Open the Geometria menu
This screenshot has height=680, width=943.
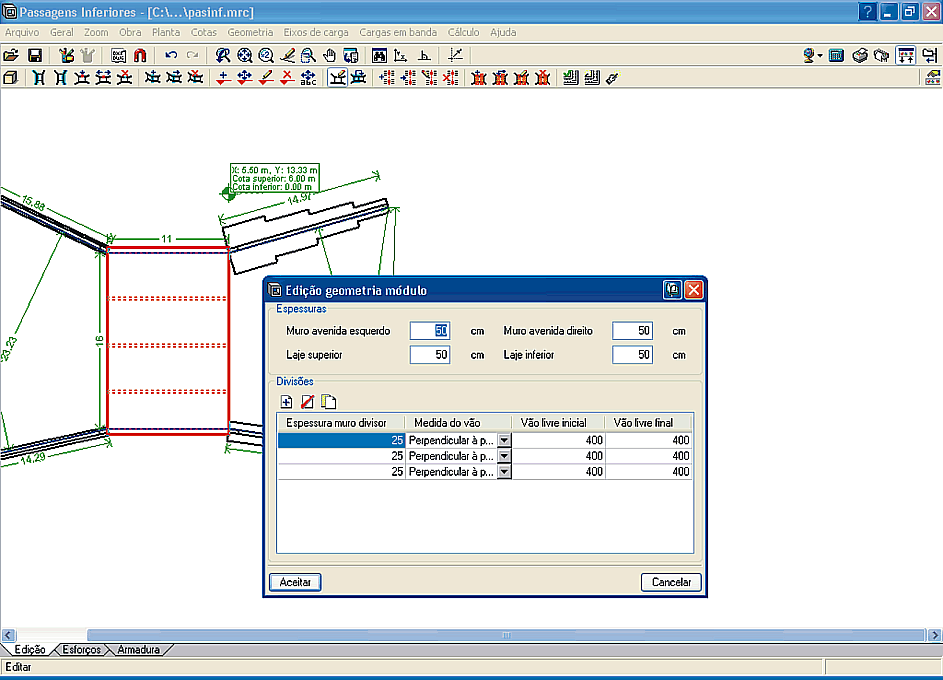pos(250,32)
